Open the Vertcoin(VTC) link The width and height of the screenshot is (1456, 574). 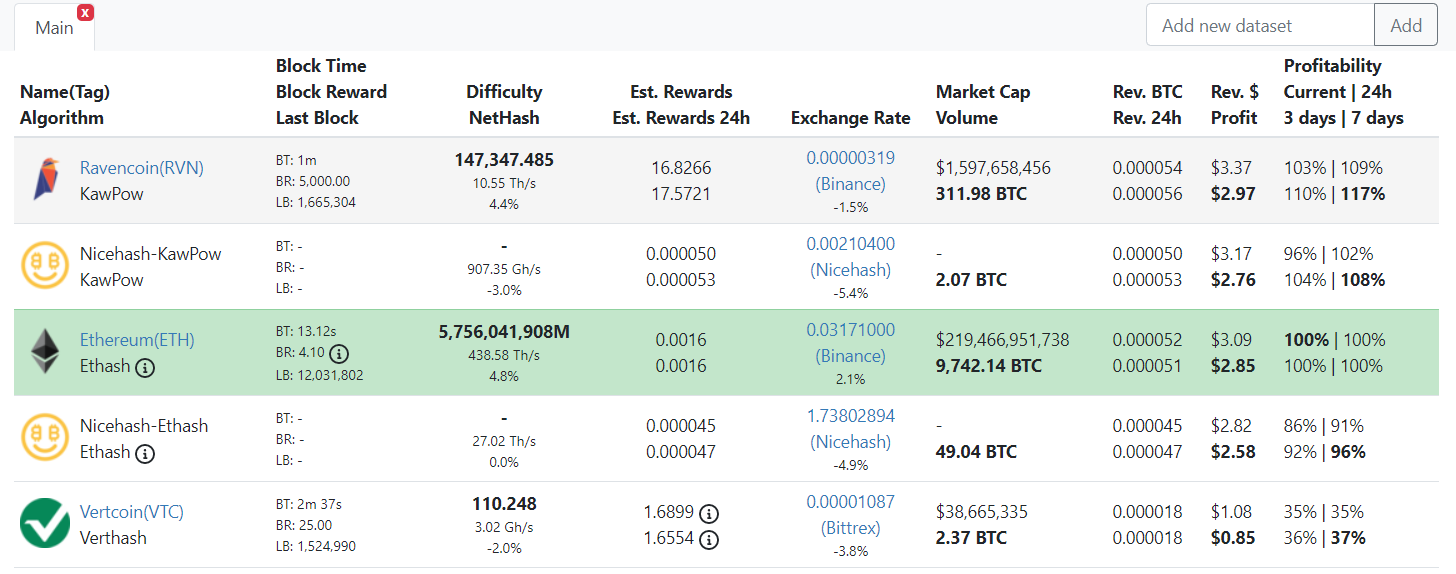point(132,511)
